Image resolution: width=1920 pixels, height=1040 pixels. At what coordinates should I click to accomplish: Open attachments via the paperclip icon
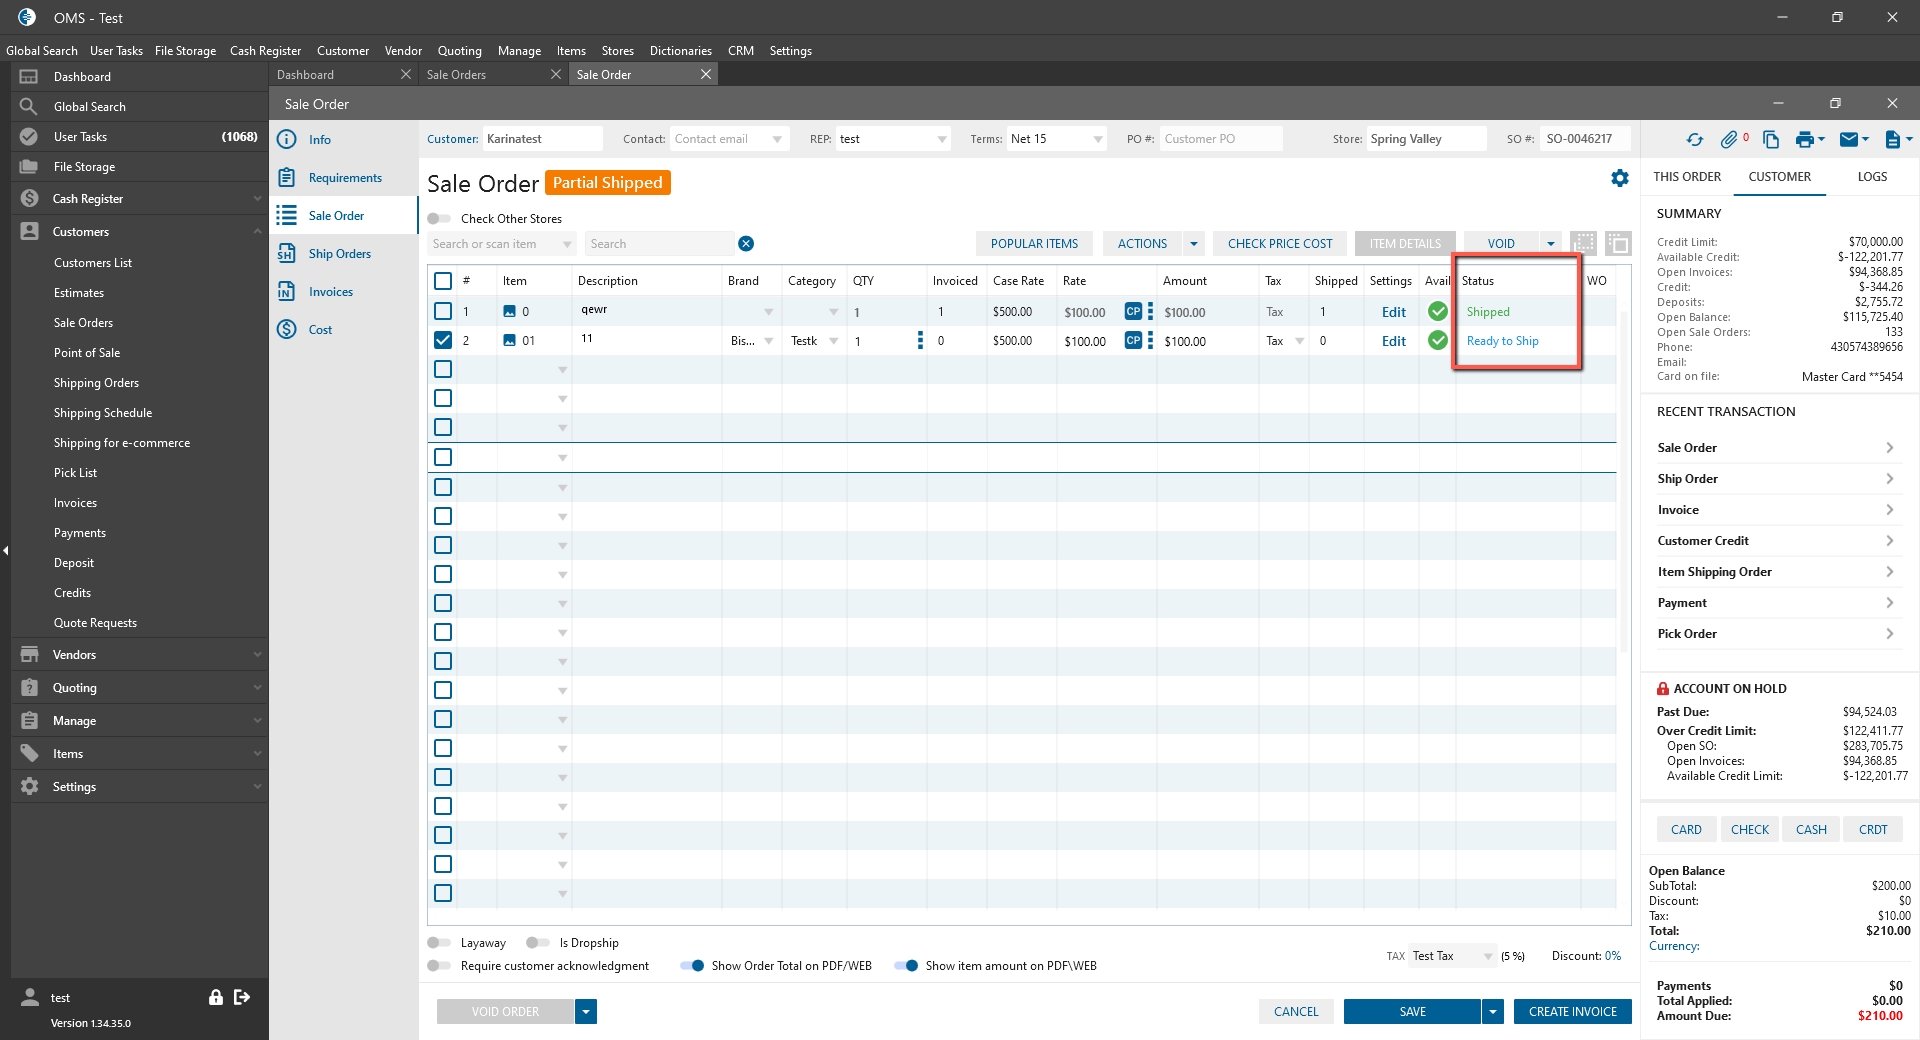click(x=1729, y=140)
